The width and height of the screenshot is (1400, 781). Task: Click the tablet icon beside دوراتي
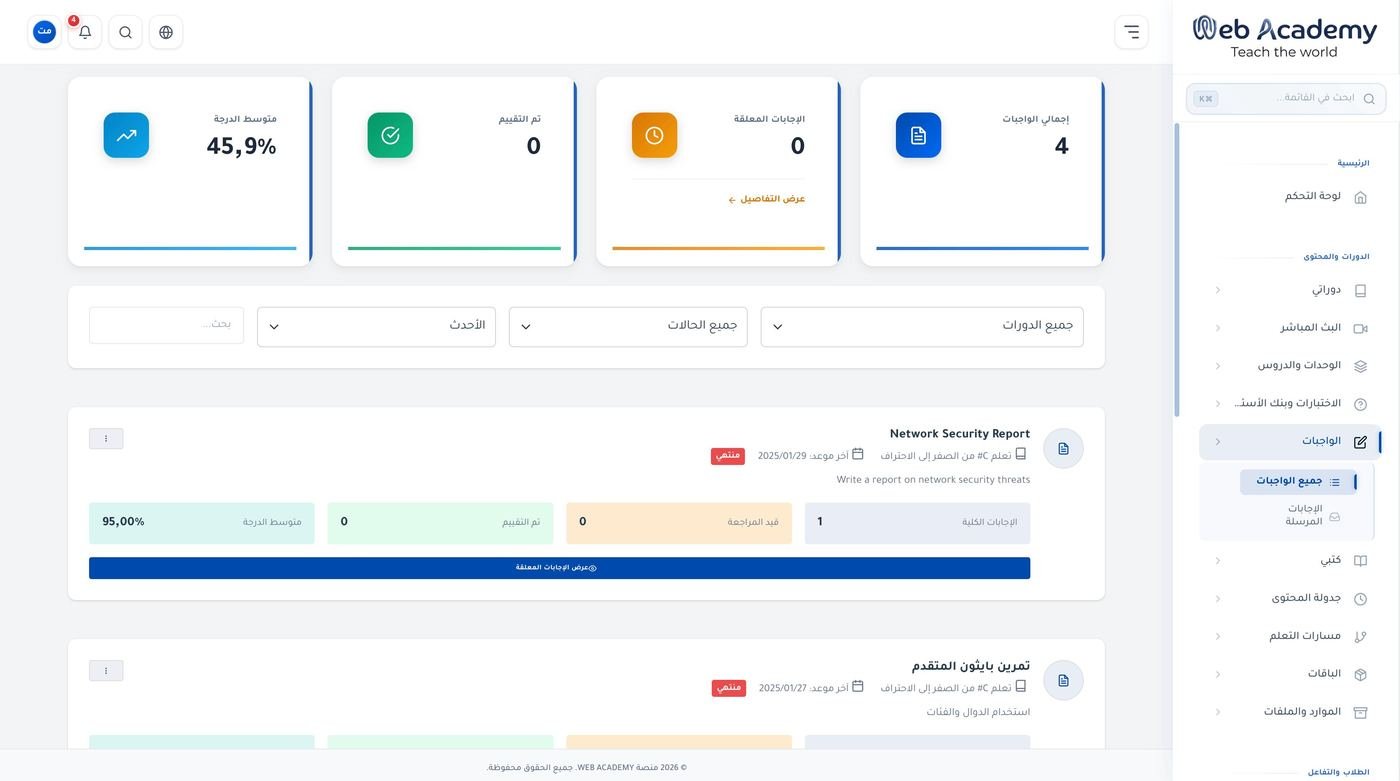click(x=1360, y=290)
